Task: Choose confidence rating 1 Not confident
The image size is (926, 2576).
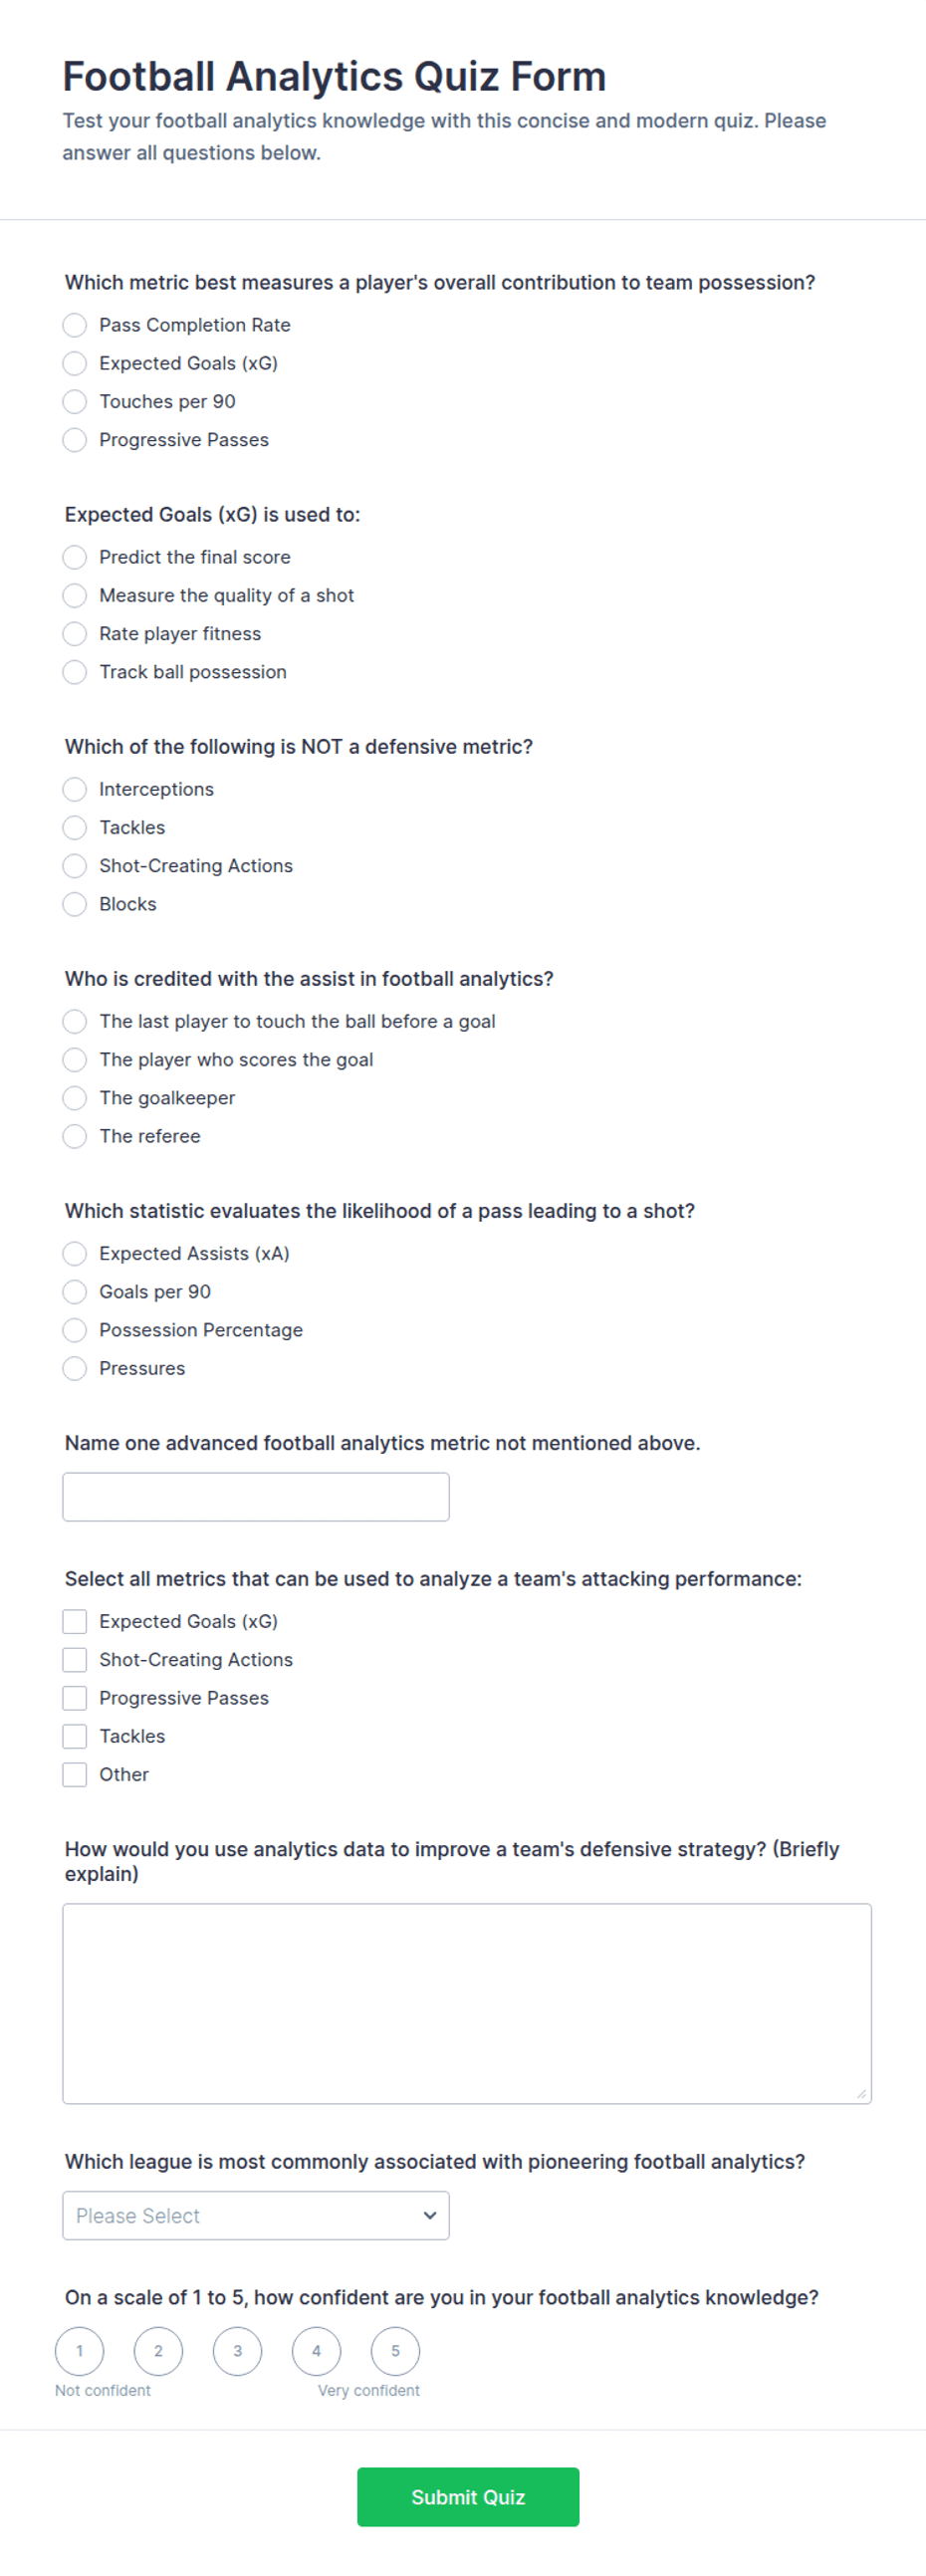Action: point(79,2351)
